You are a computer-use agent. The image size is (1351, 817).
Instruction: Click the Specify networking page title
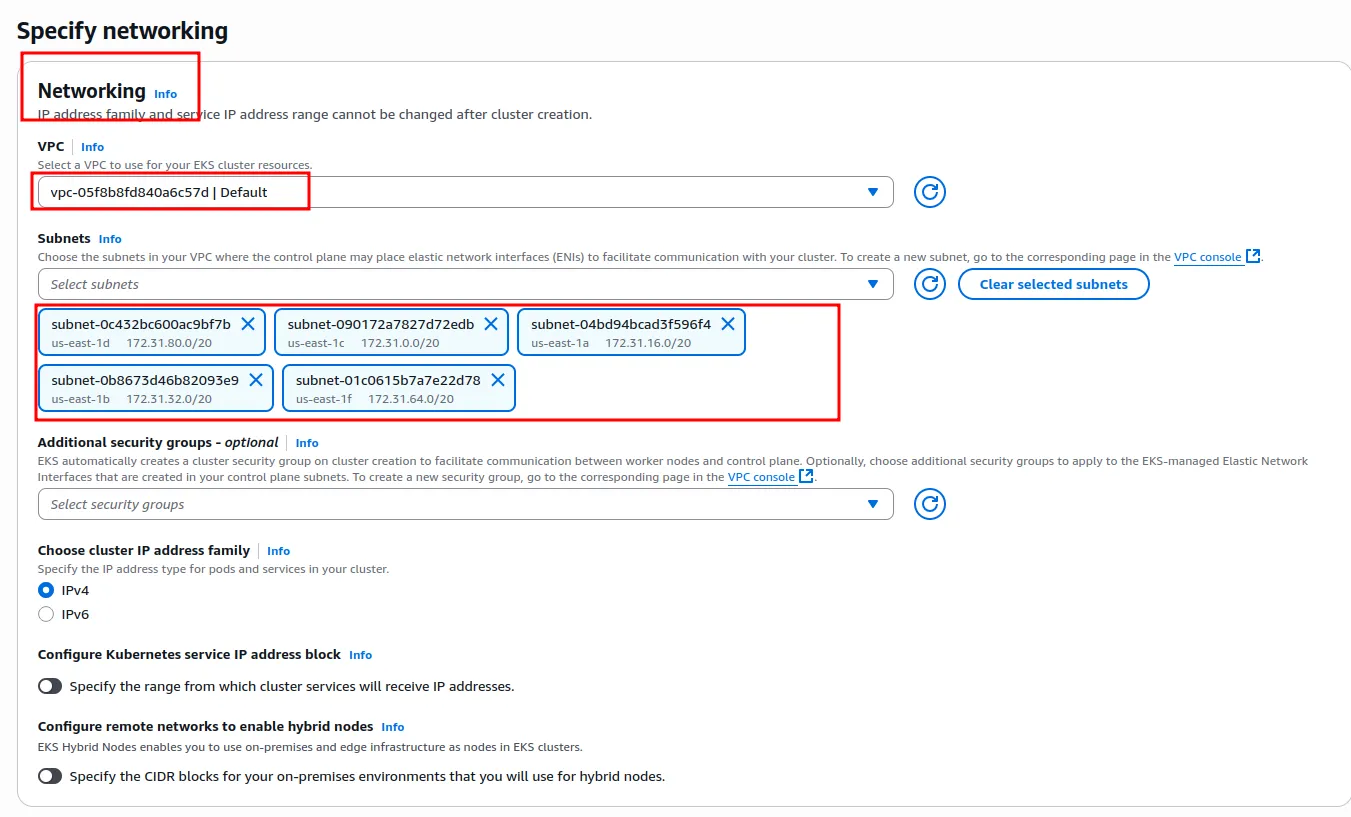(123, 31)
